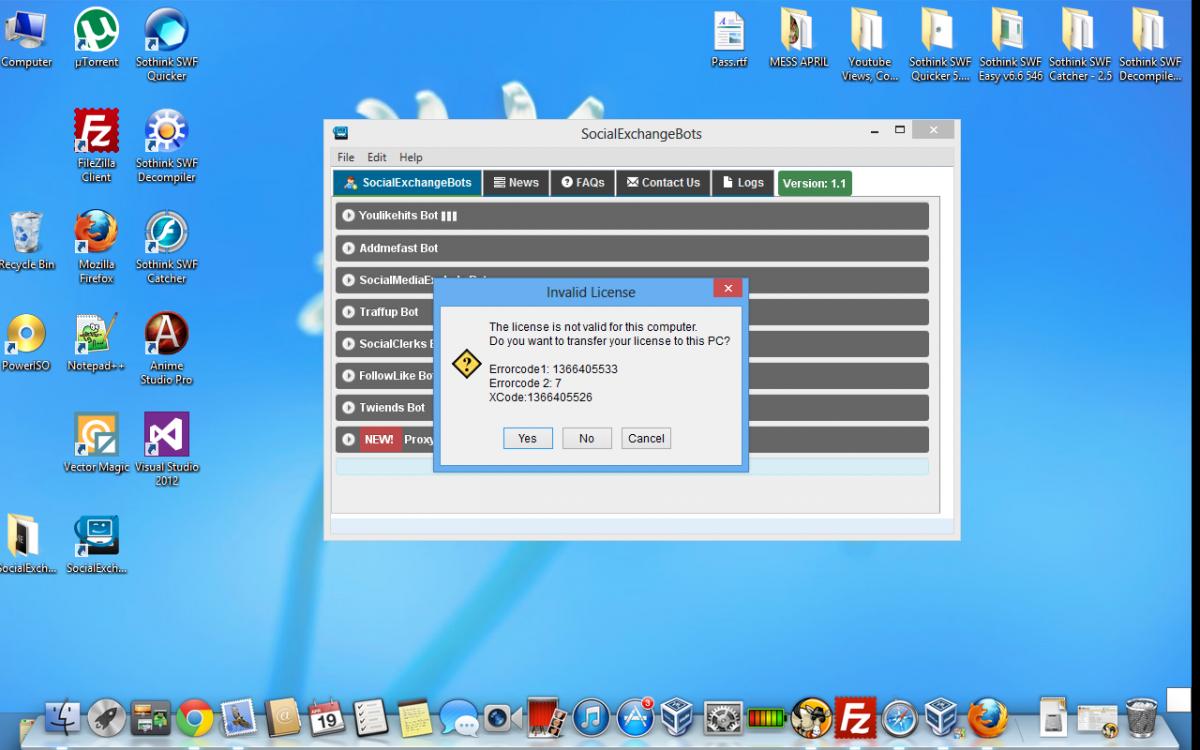This screenshot has width=1200, height=750.
Task: Select the SocialExch... folder on desktop
Action: pos(27,545)
